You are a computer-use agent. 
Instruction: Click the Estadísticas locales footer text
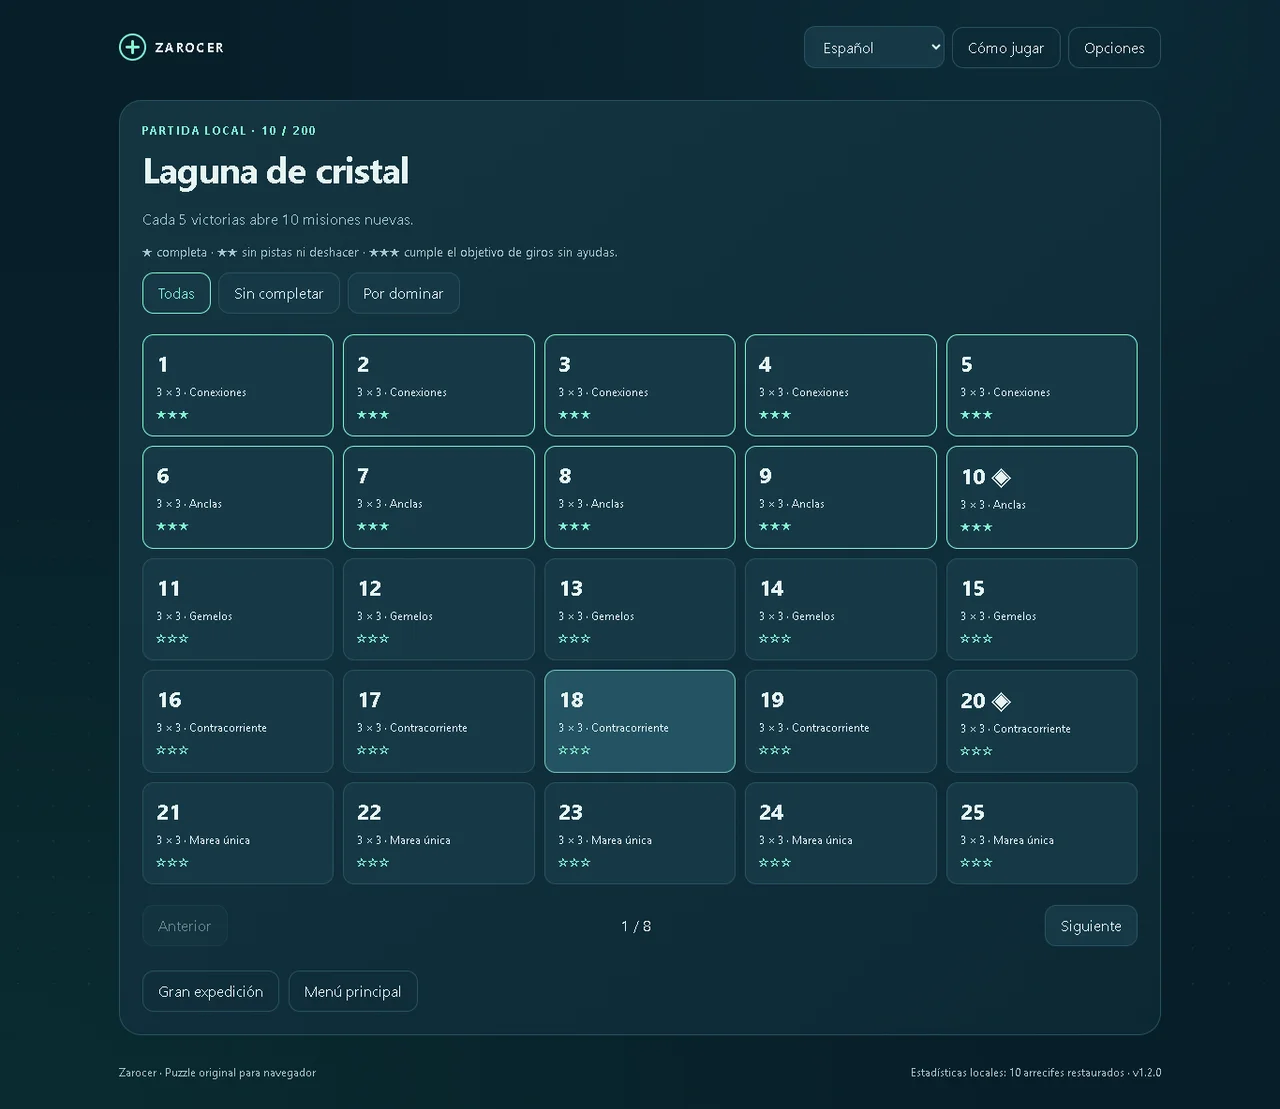coord(1036,1072)
